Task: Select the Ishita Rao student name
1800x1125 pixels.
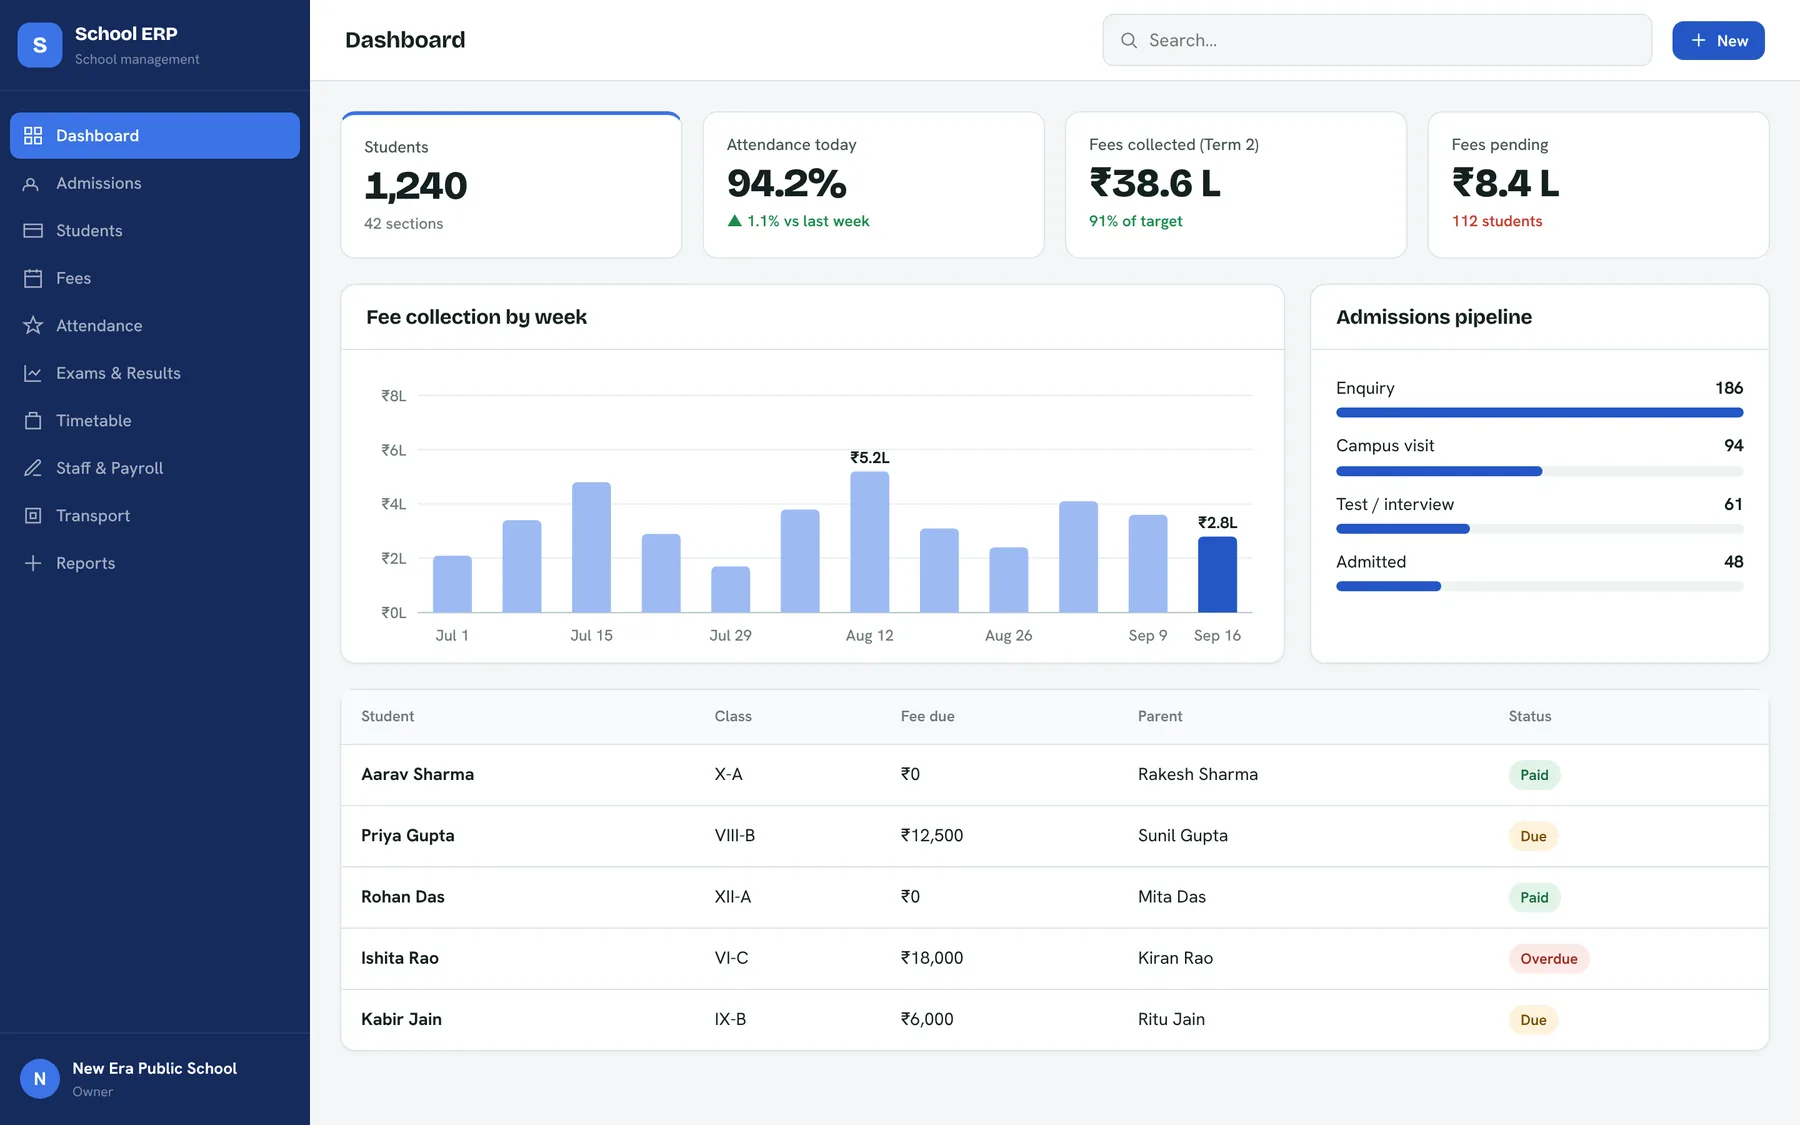Action: 400,958
